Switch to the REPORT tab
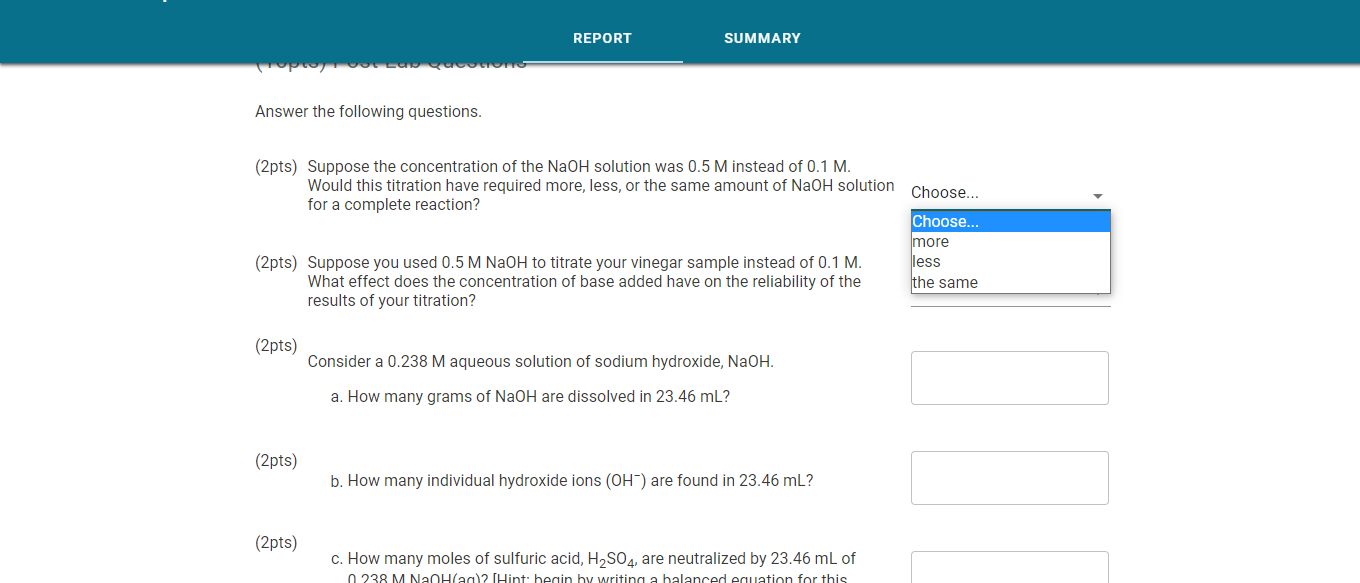 pyautogui.click(x=602, y=38)
